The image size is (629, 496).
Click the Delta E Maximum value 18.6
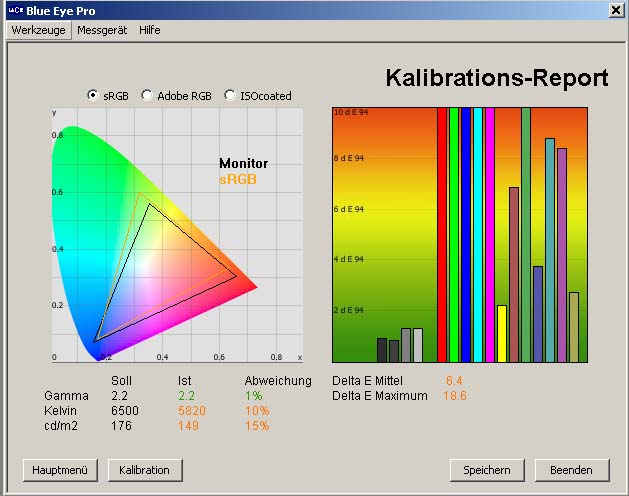tap(456, 396)
